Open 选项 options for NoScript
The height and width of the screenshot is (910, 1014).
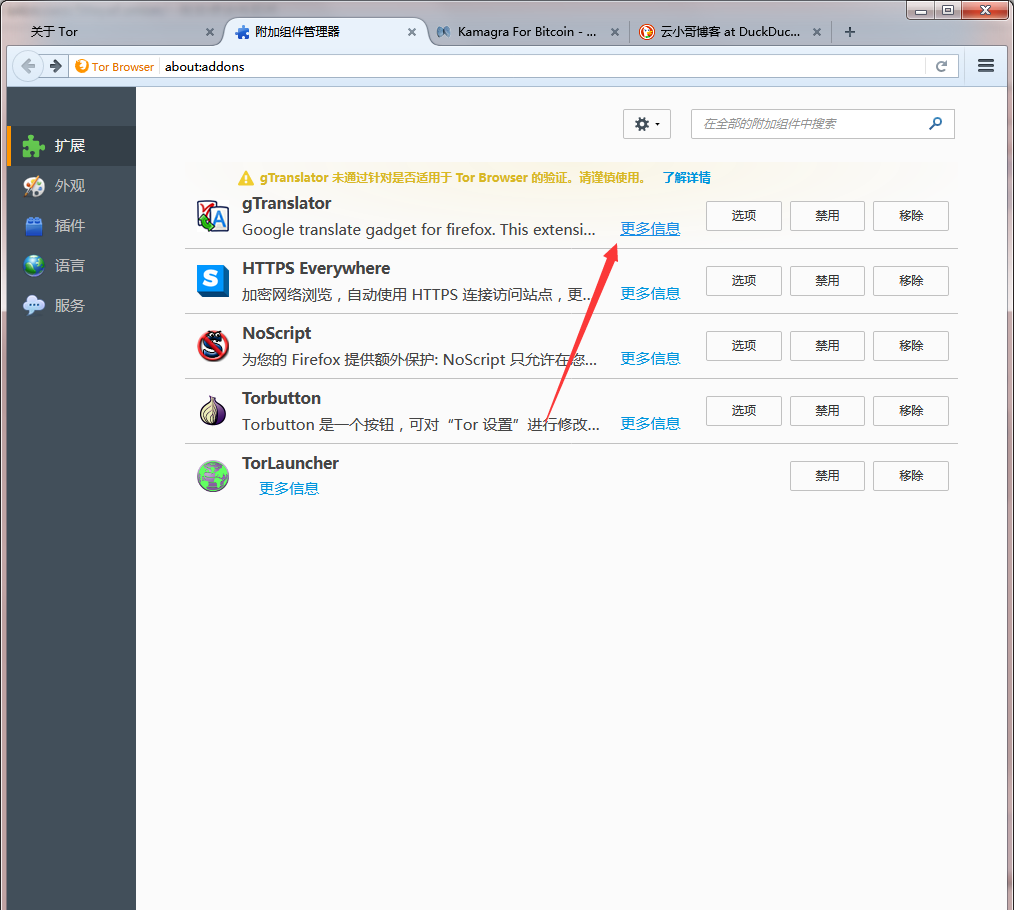tap(744, 346)
